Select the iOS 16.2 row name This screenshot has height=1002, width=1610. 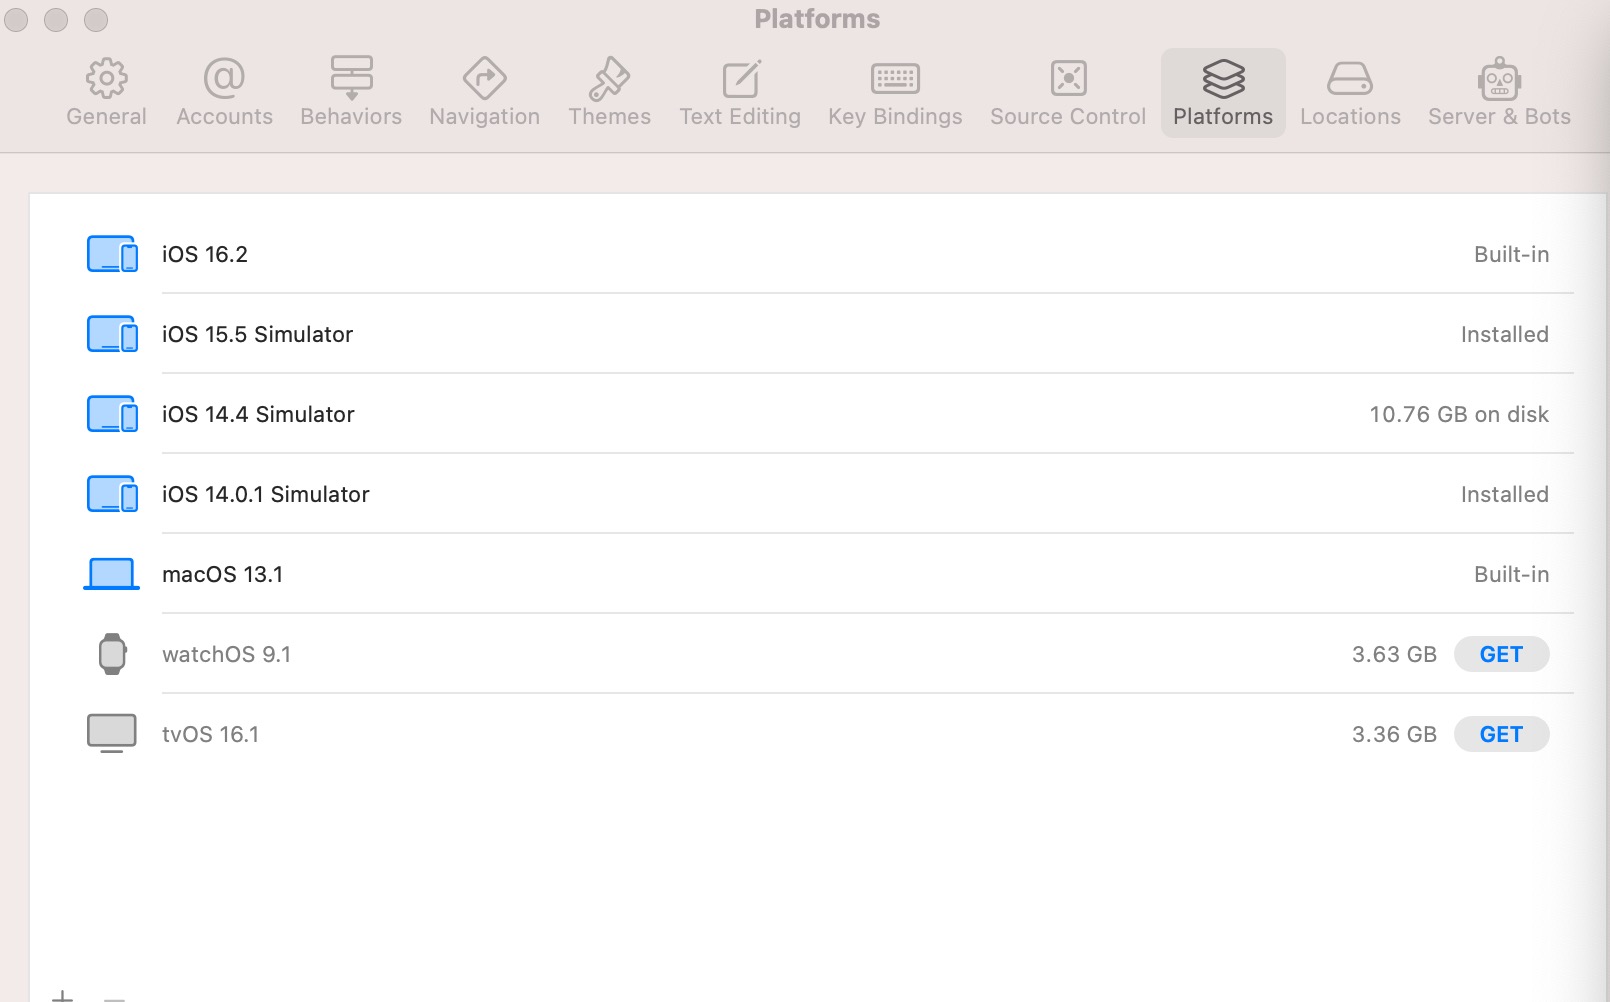coord(205,254)
